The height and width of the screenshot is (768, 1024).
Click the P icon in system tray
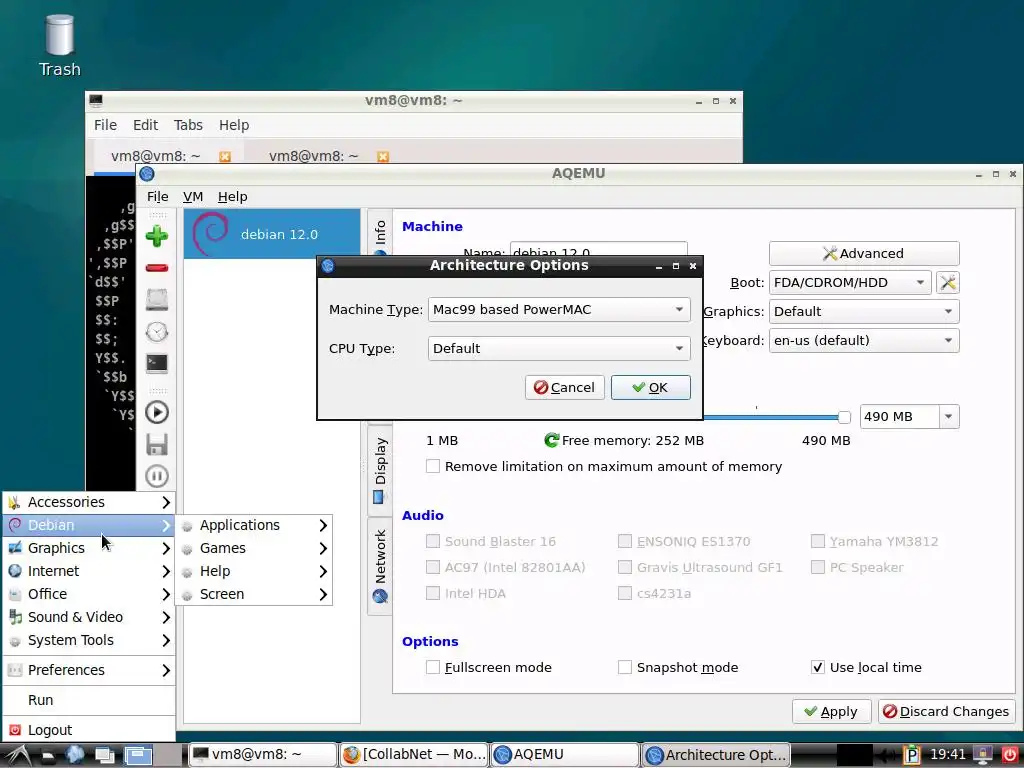(x=911, y=756)
